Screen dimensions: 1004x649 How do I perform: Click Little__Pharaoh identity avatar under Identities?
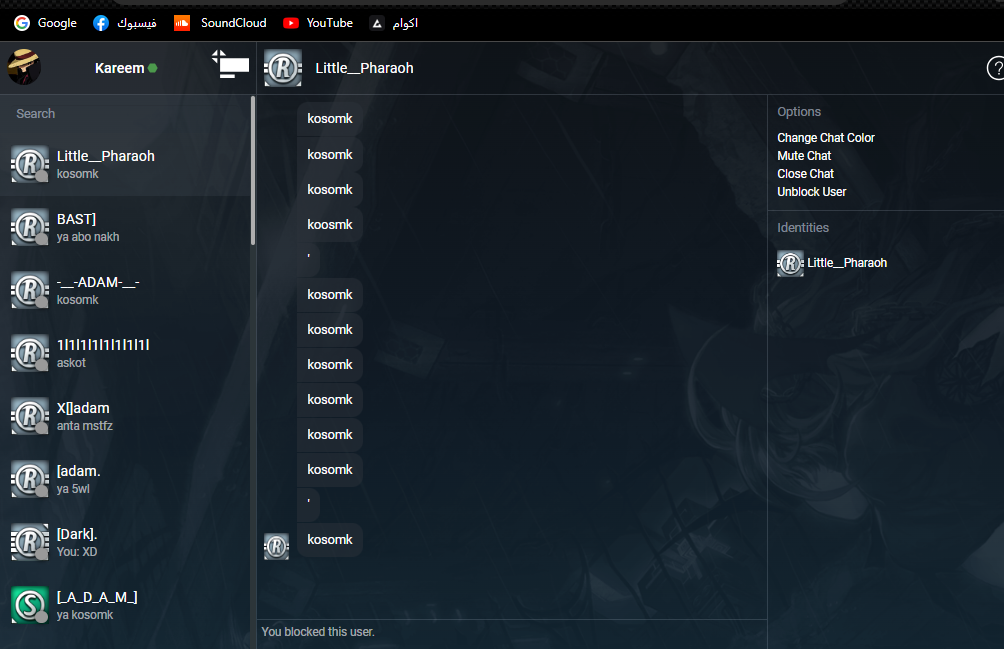click(x=790, y=263)
